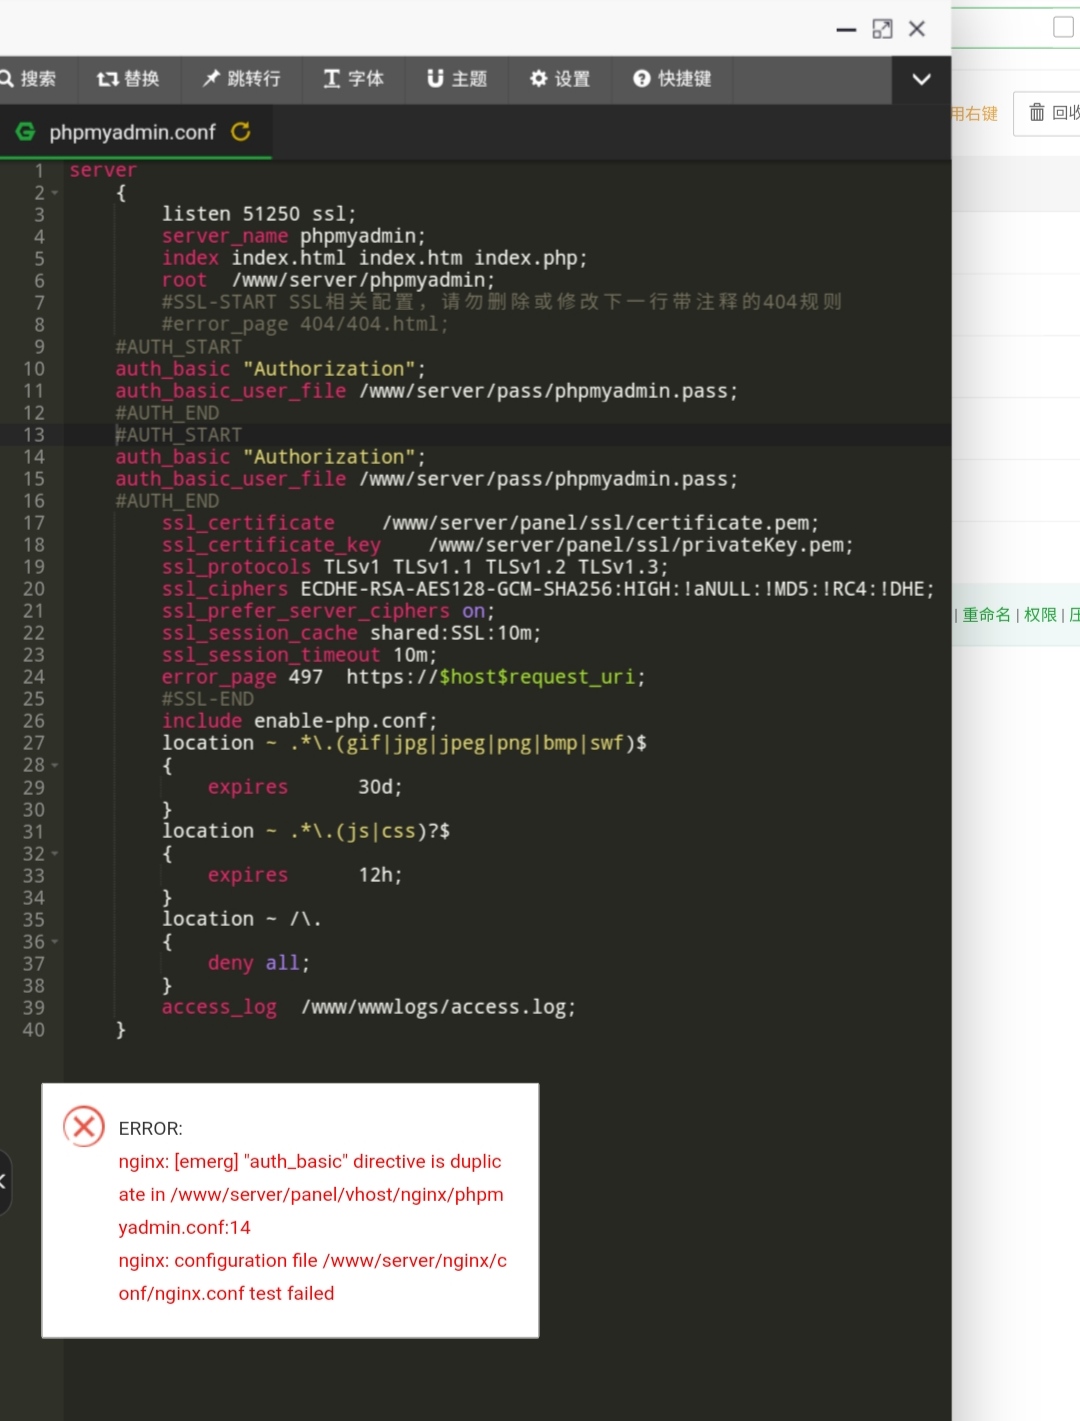Open the 搜索 search tool

[x=28, y=79]
